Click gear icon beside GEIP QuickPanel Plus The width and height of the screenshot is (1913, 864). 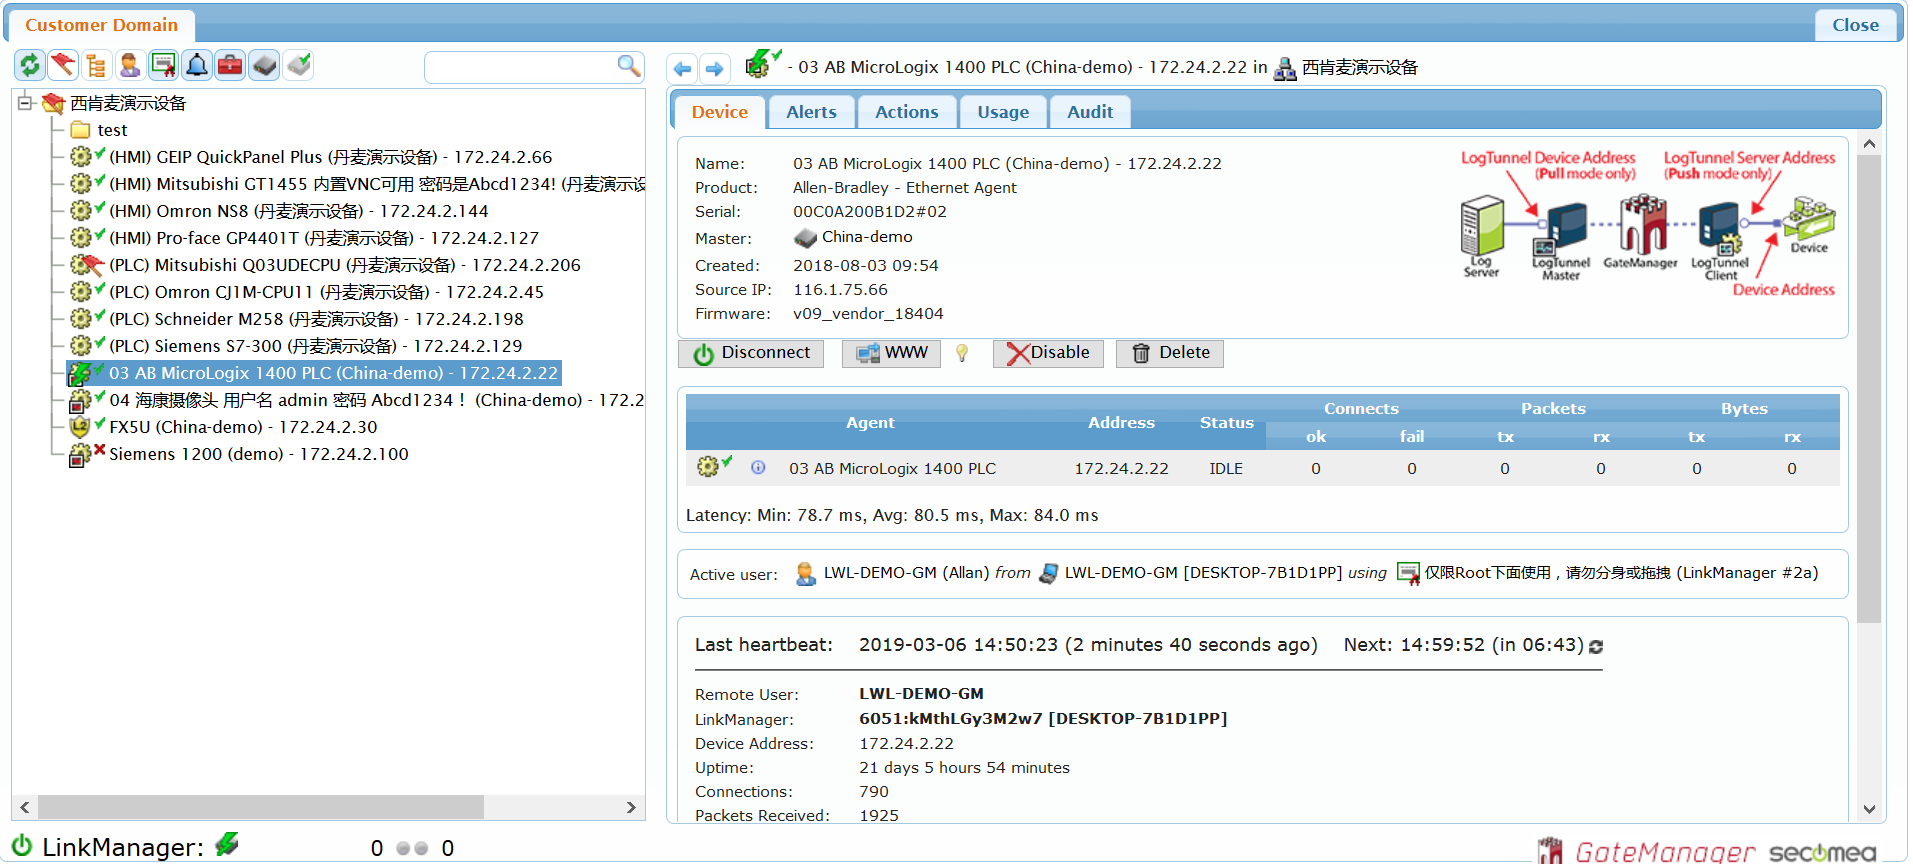tap(81, 156)
